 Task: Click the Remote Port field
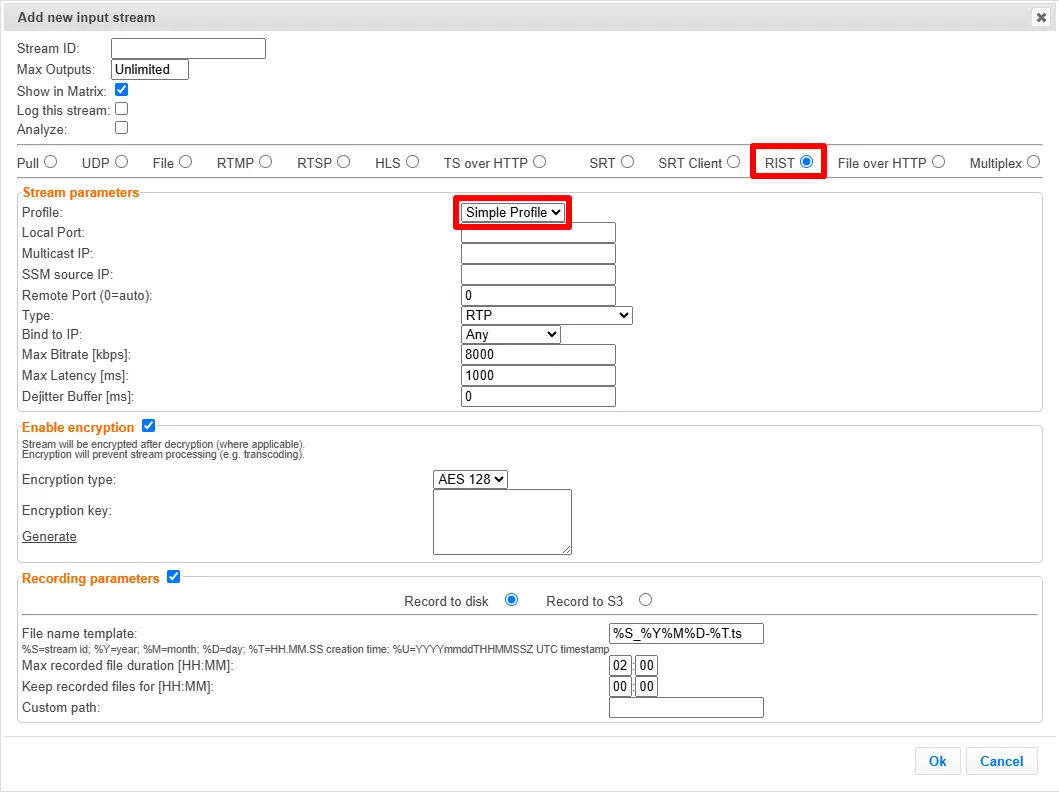point(538,296)
